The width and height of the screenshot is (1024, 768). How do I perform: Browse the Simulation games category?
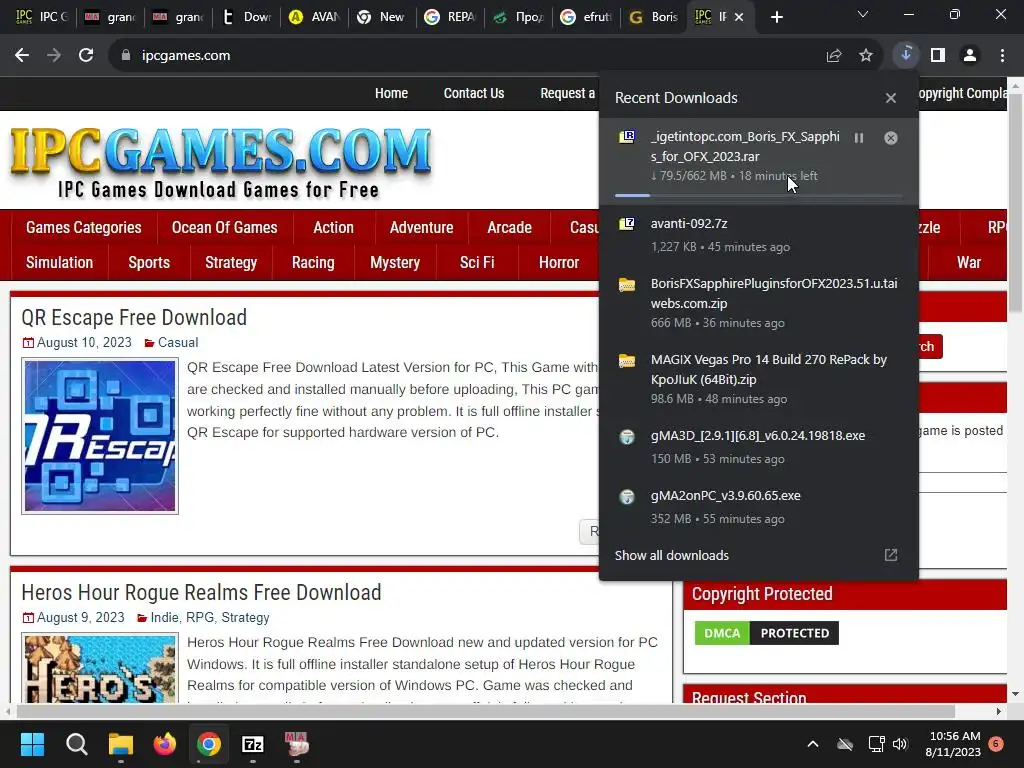[x=59, y=263]
